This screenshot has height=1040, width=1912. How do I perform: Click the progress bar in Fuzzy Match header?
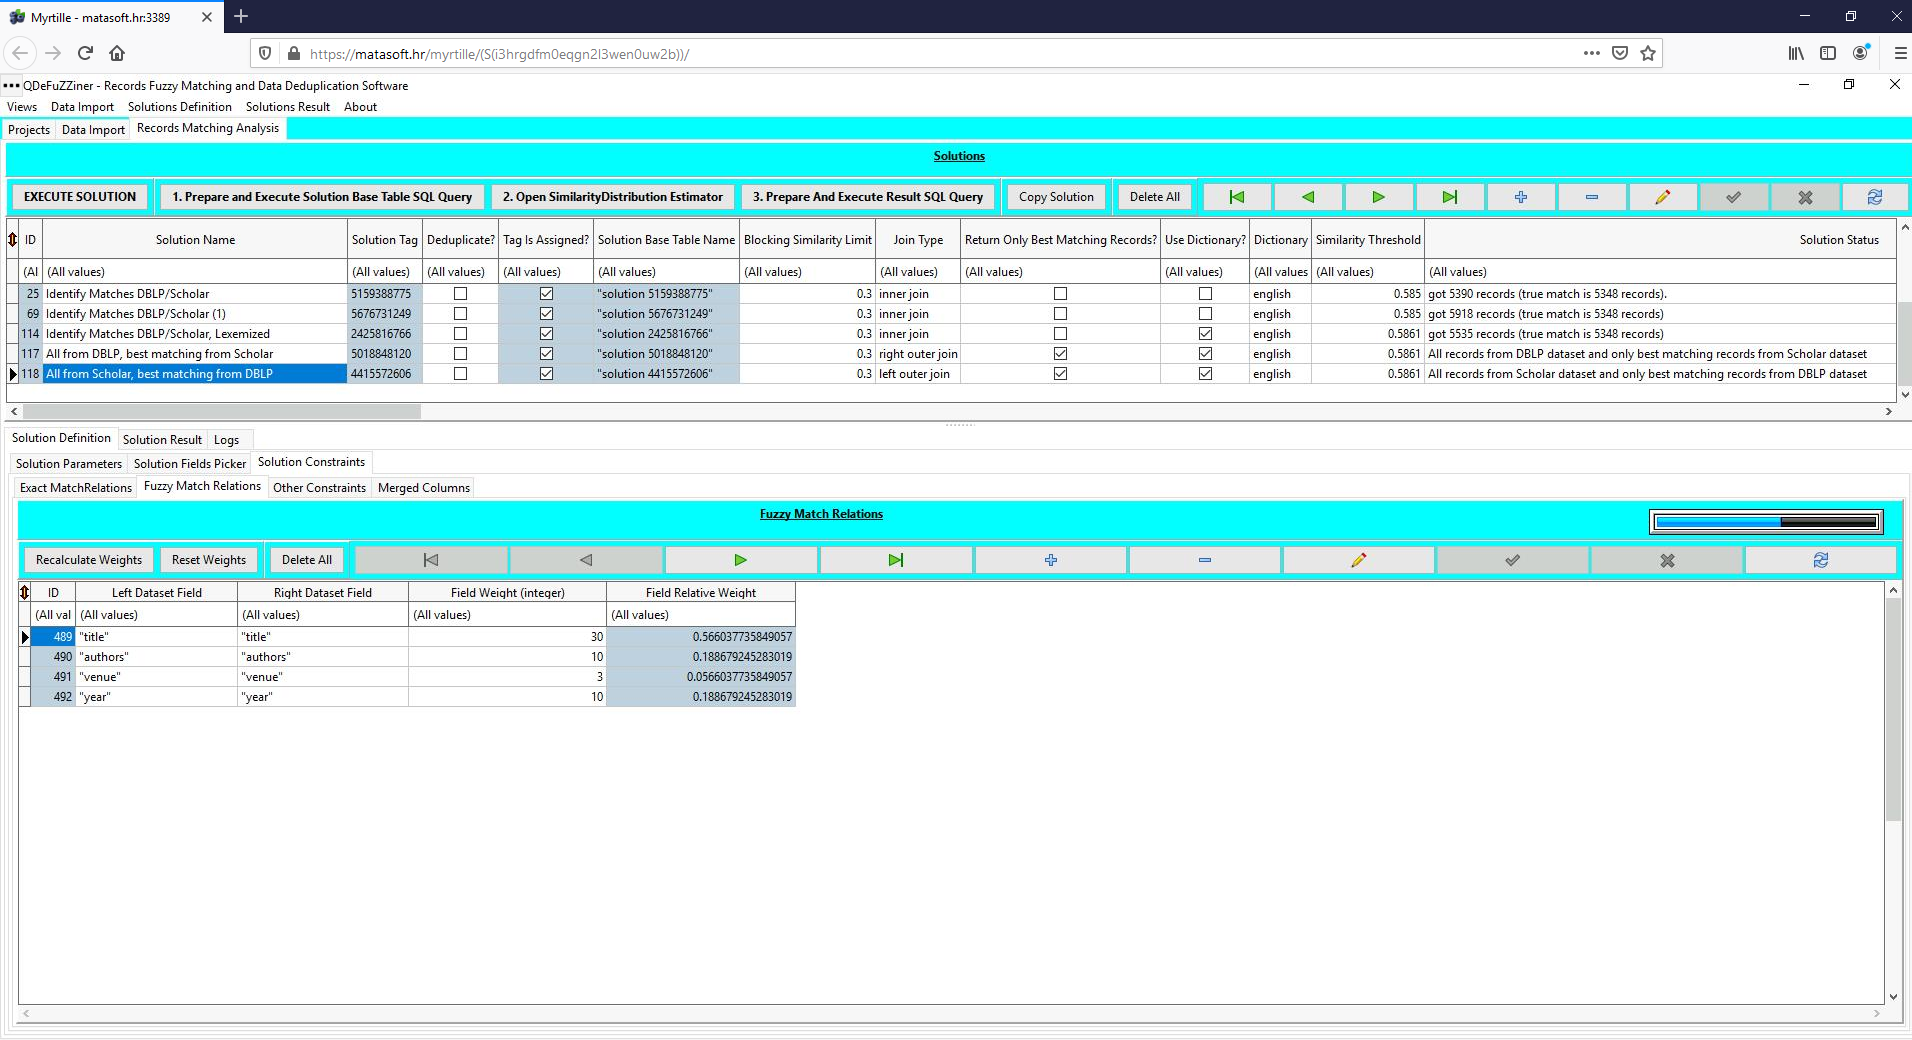[x=1765, y=522]
